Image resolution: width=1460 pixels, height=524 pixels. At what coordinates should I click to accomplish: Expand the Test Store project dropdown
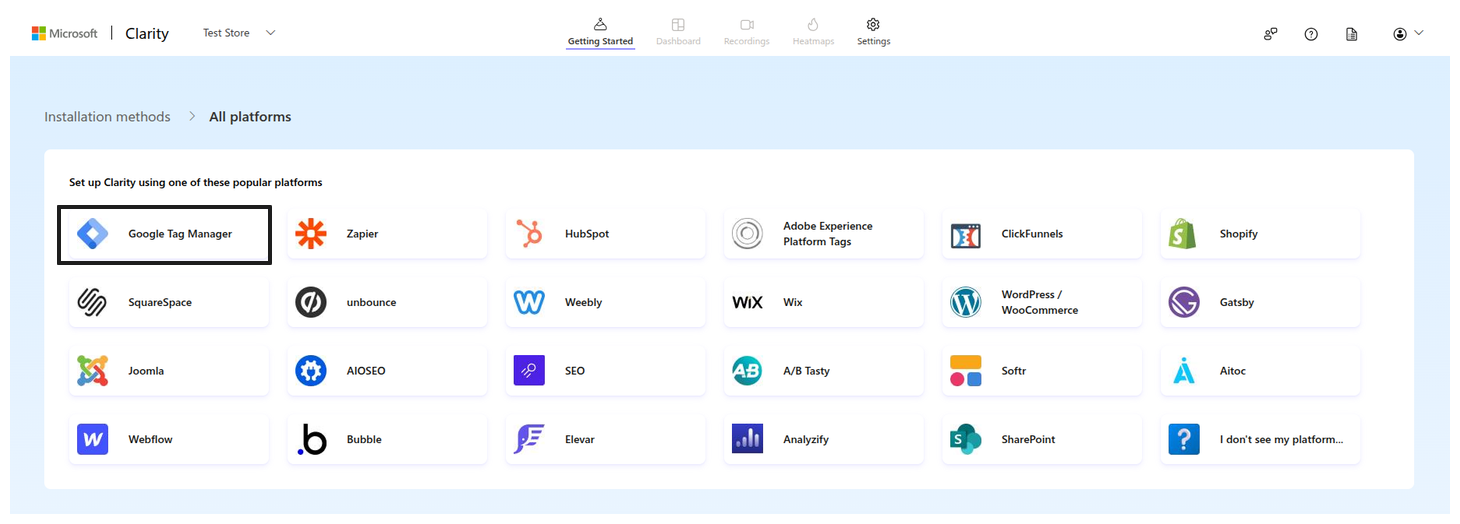tap(239, 33)
